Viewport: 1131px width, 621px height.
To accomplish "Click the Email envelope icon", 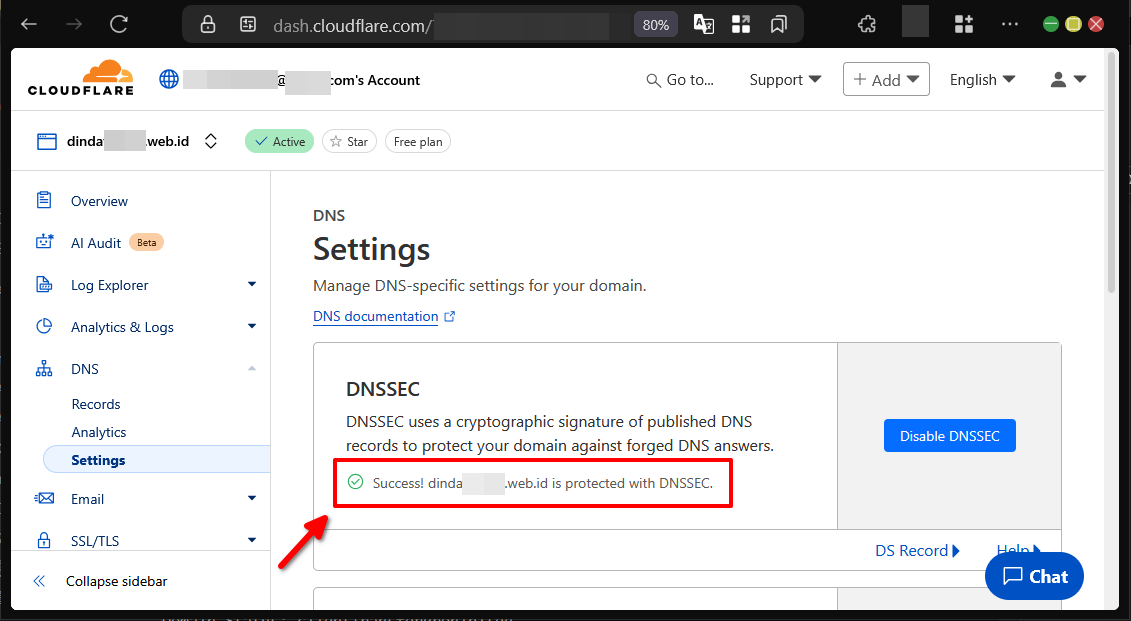I will pyautogui.click(x=44, y=498).
